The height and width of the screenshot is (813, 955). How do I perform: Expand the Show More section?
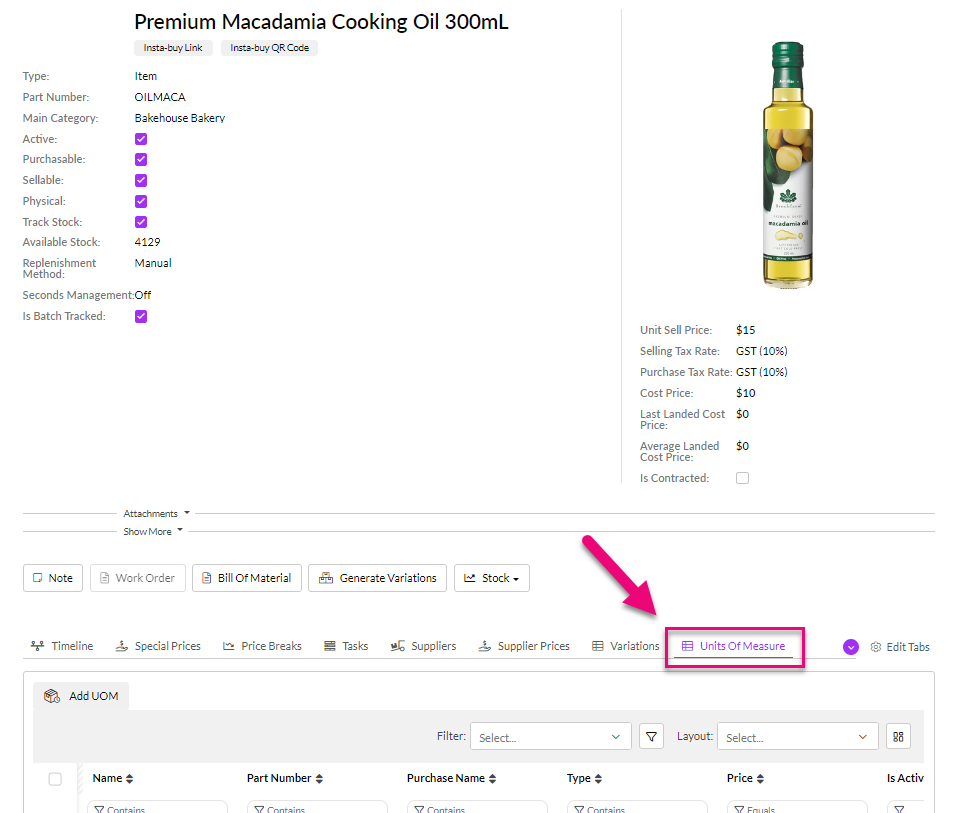[x=153, y=531]
